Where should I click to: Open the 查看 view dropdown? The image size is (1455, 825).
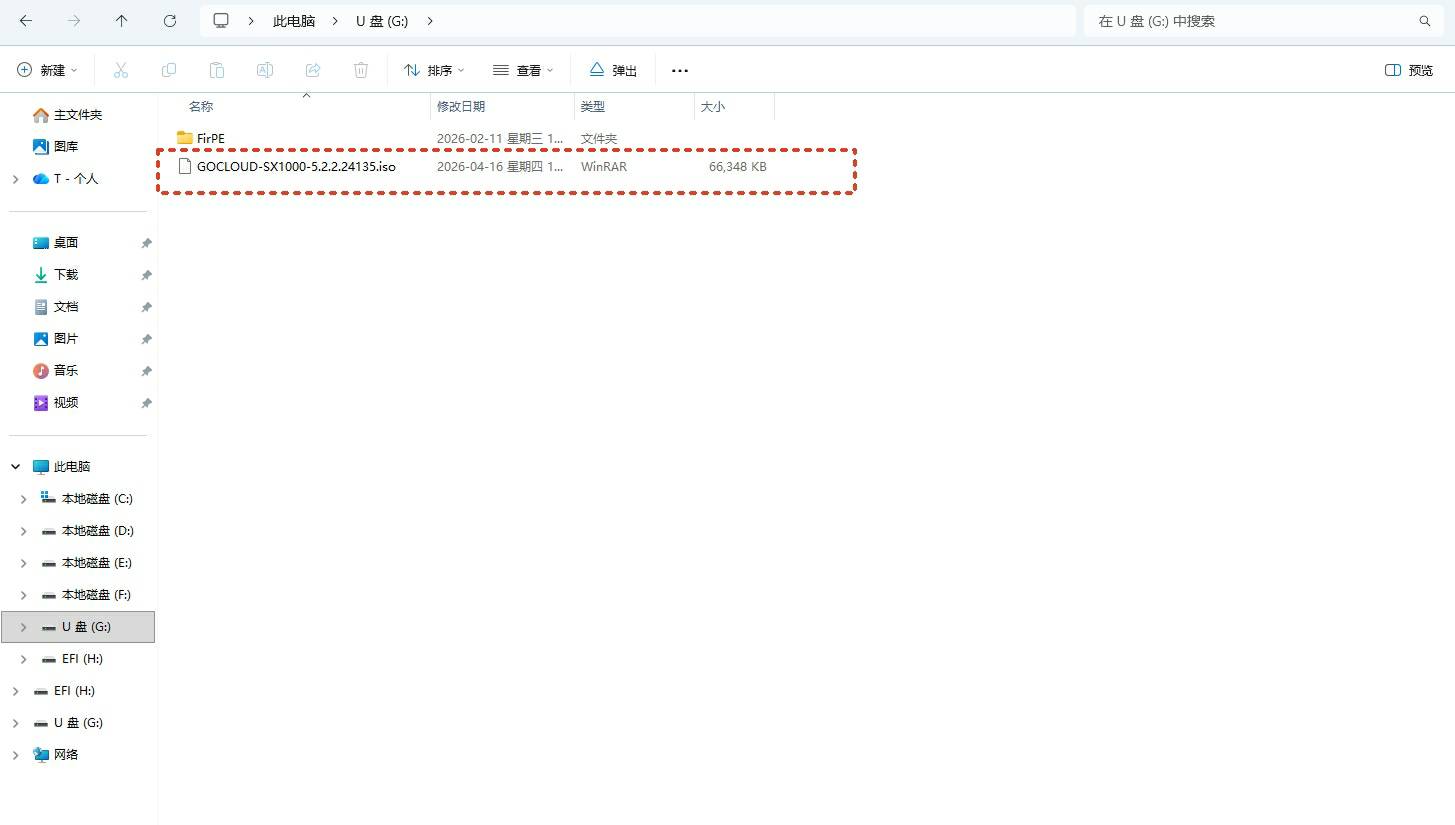click(523, 70)
